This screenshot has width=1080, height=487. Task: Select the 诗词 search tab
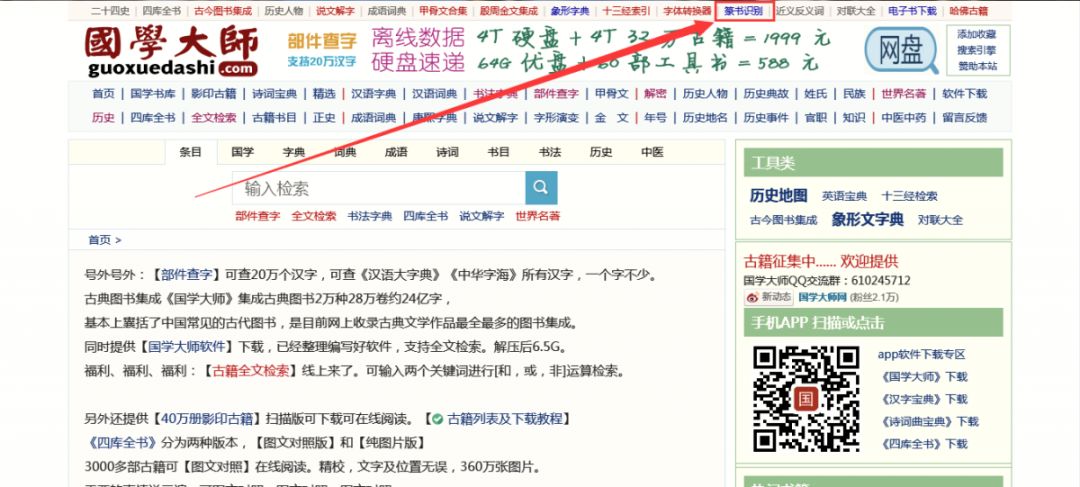(x=447, y=153)
